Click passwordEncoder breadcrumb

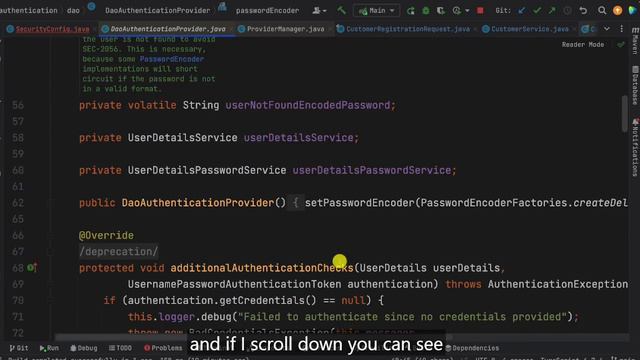point(267,11)
